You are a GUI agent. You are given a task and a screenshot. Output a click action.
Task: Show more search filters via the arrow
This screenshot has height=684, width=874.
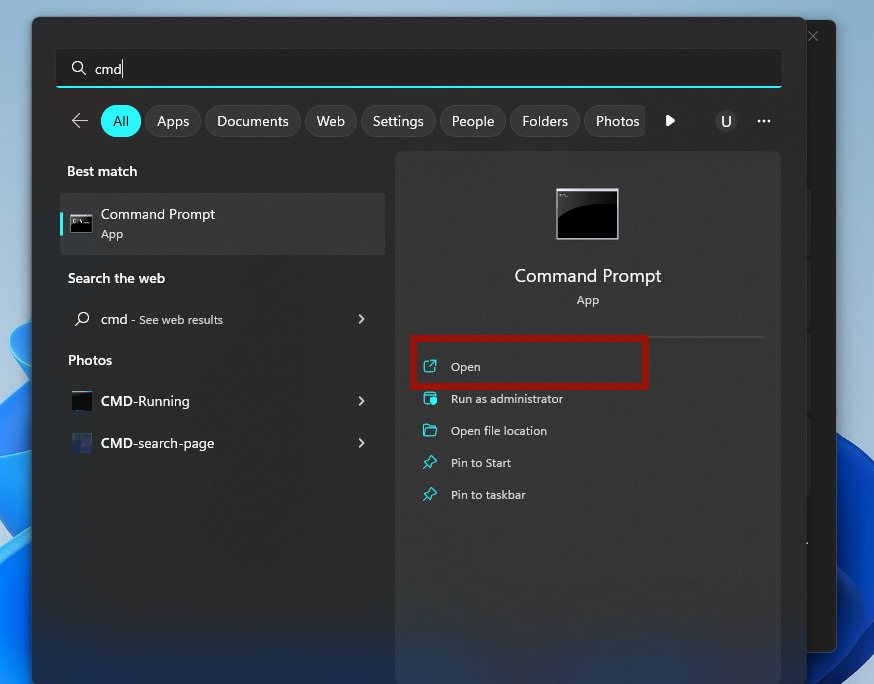(669, 120)
